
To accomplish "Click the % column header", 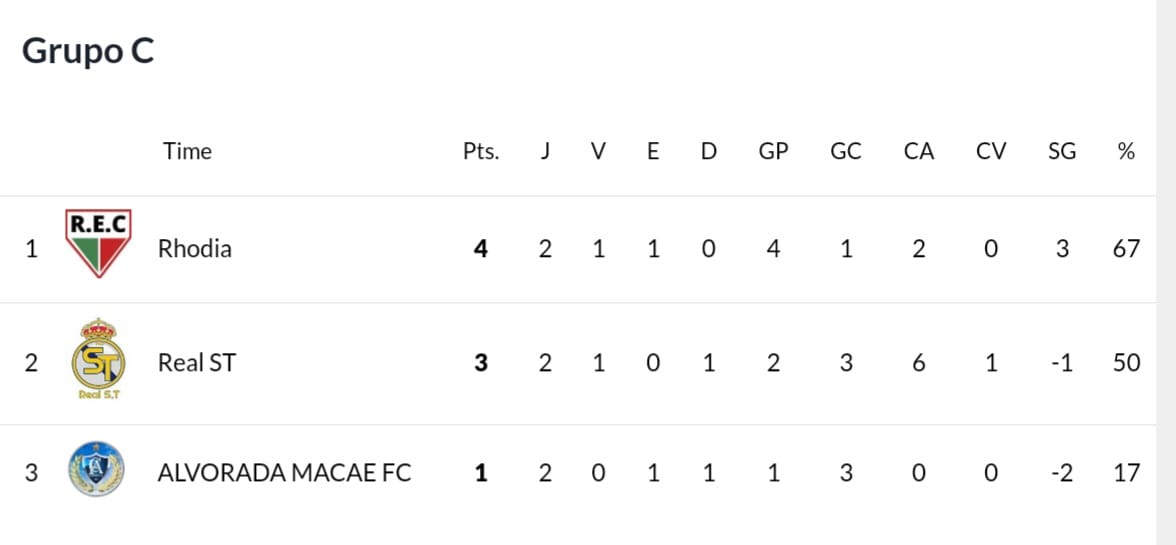I will point(1126,151).
